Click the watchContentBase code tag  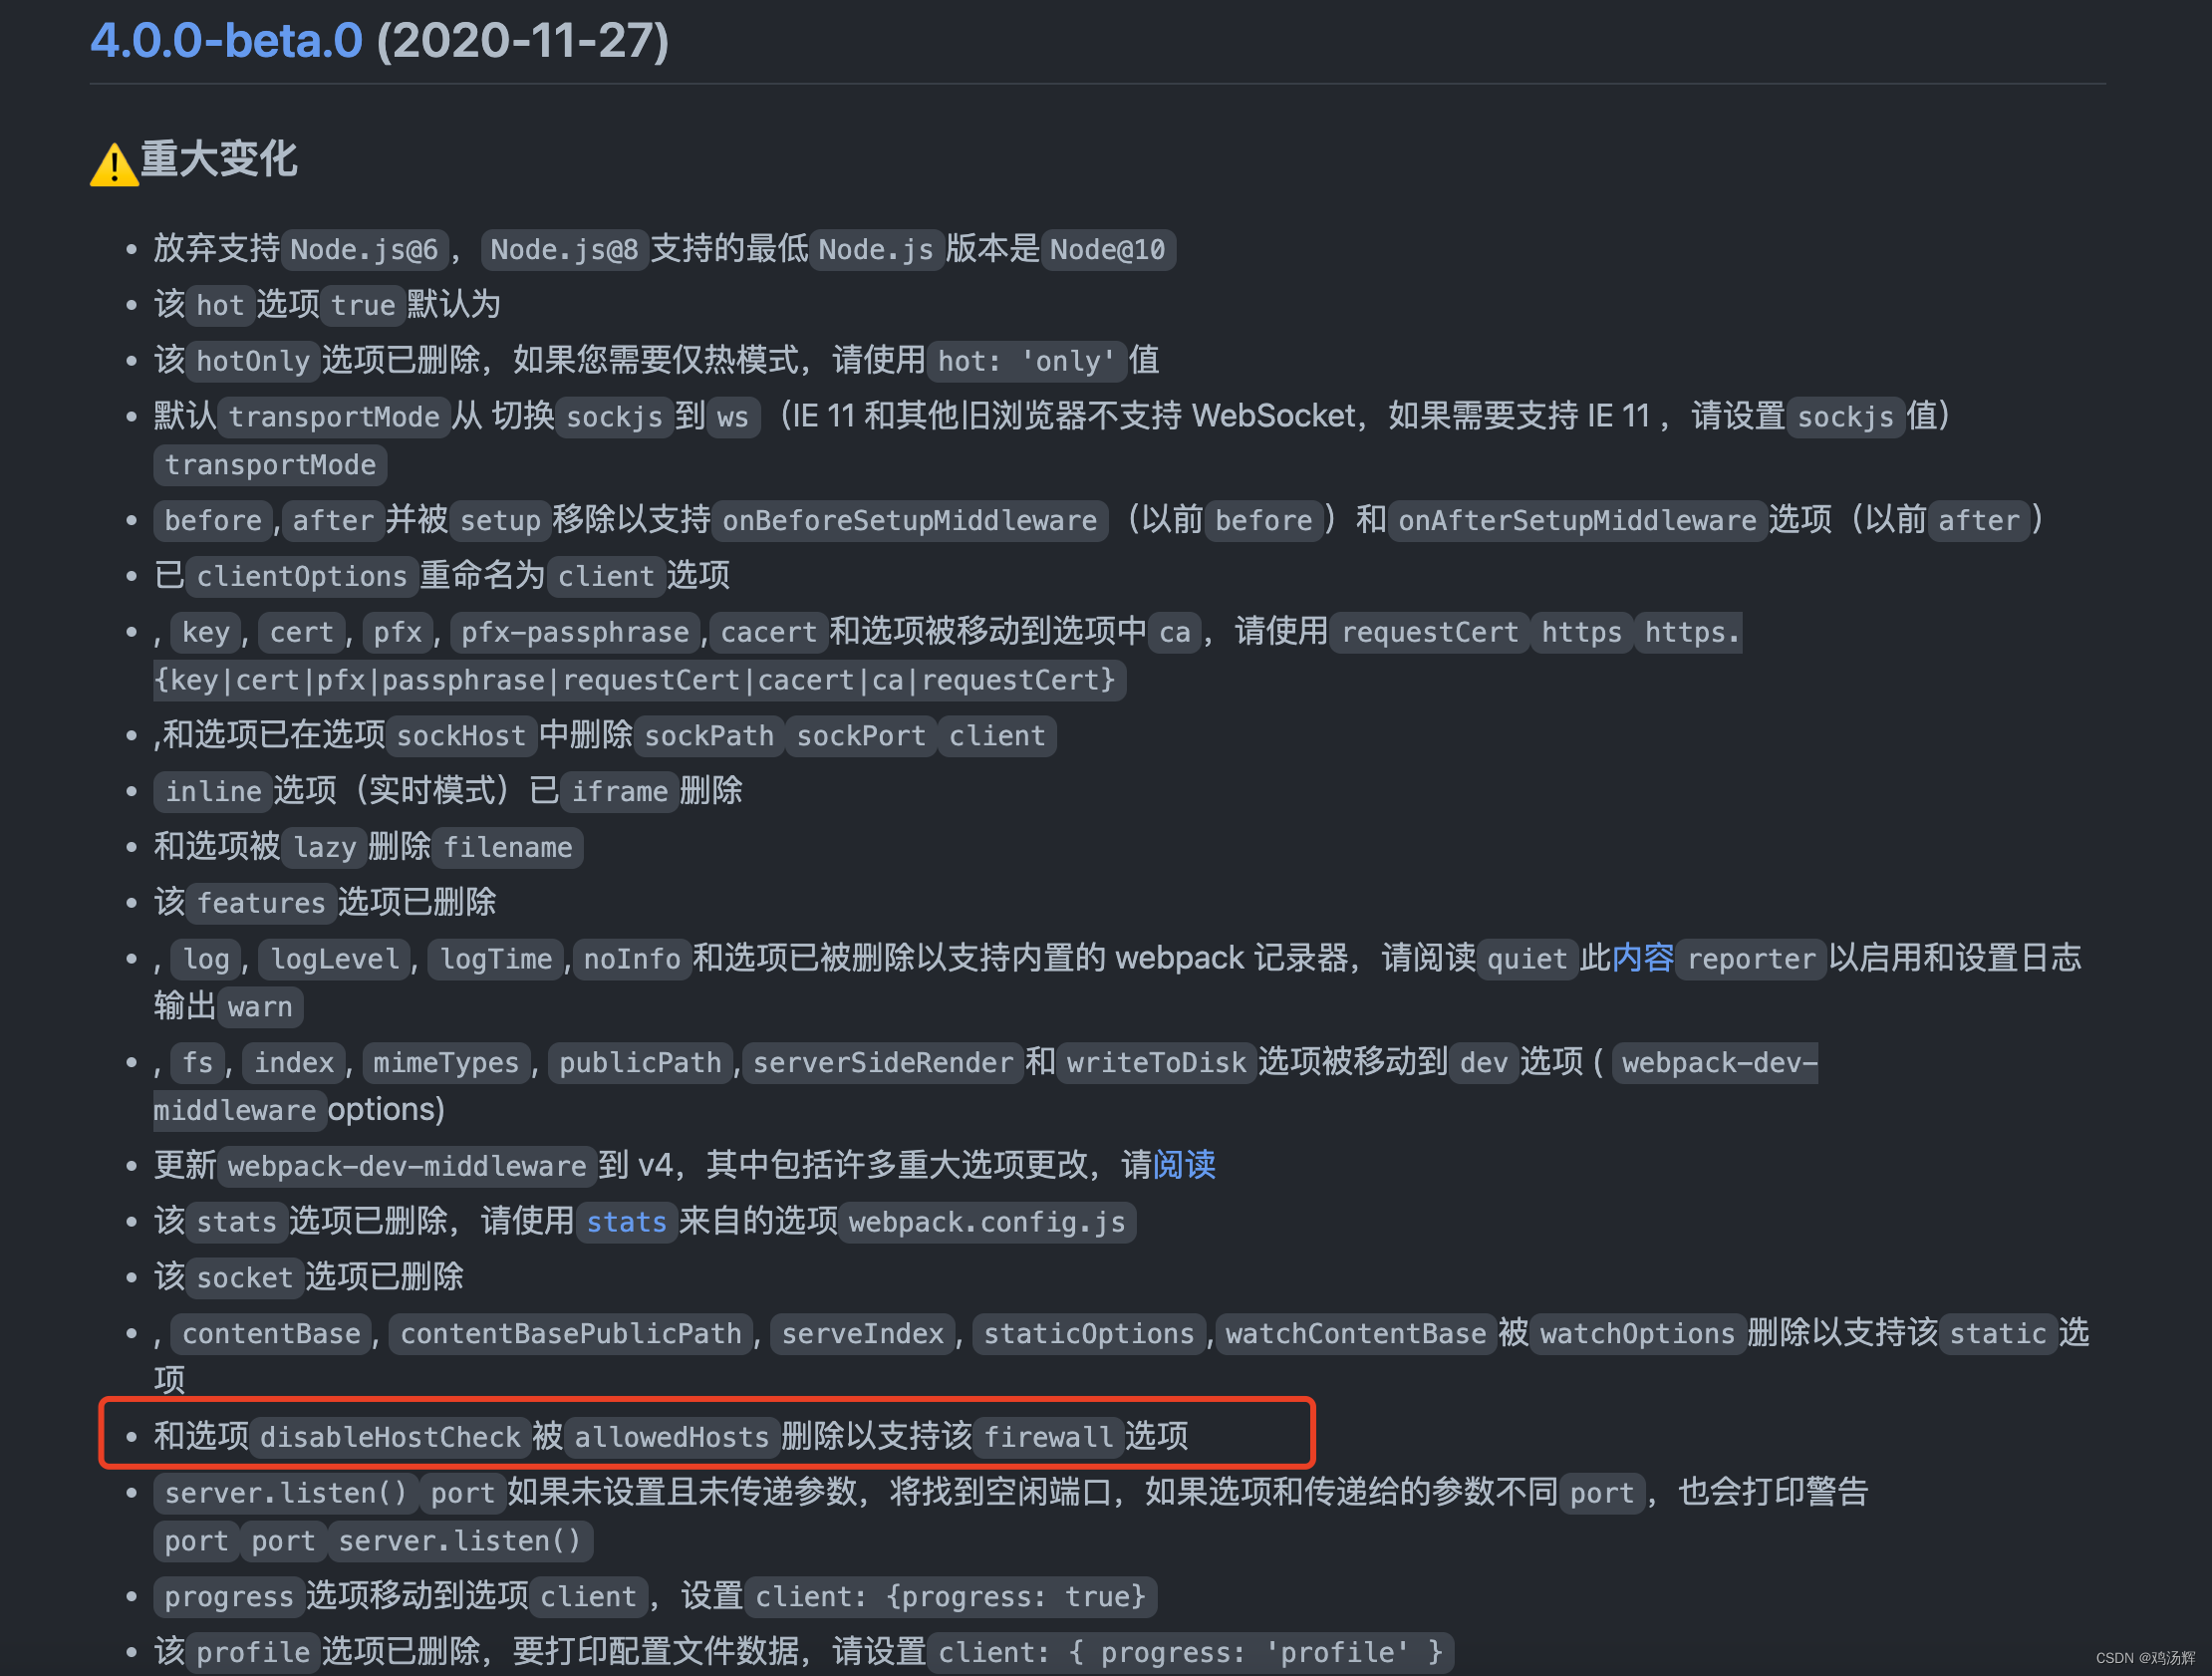tap(1356, 1334)
